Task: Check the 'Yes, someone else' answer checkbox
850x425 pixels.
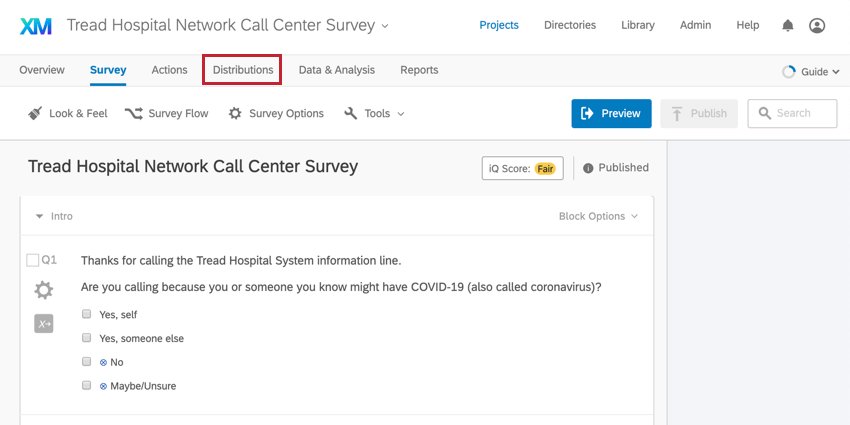Action: 87,338
